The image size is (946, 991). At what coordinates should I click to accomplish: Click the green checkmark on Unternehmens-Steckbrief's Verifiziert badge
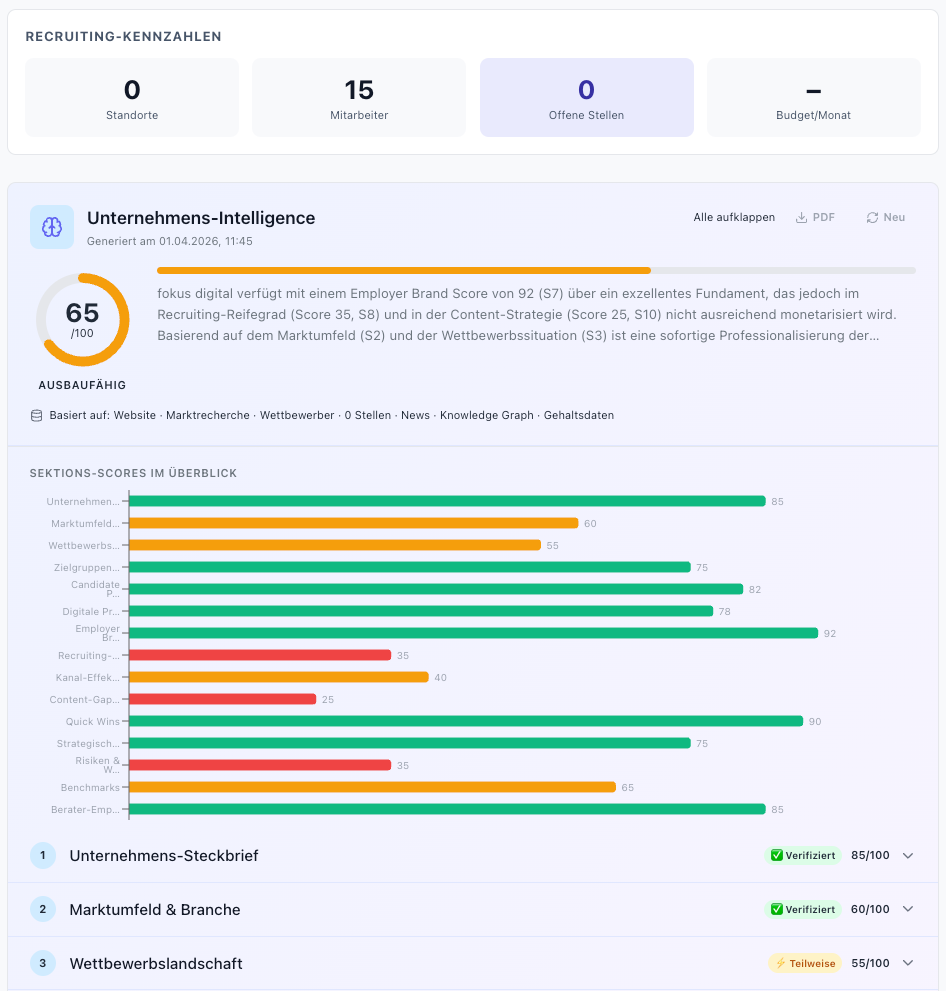pyautogui.click(x=777, y=856)
